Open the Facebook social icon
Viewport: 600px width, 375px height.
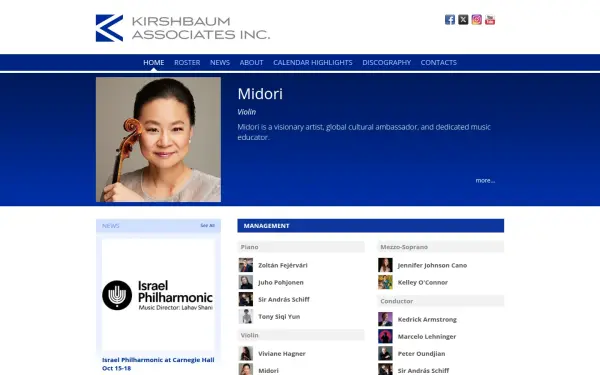point(450,20)
